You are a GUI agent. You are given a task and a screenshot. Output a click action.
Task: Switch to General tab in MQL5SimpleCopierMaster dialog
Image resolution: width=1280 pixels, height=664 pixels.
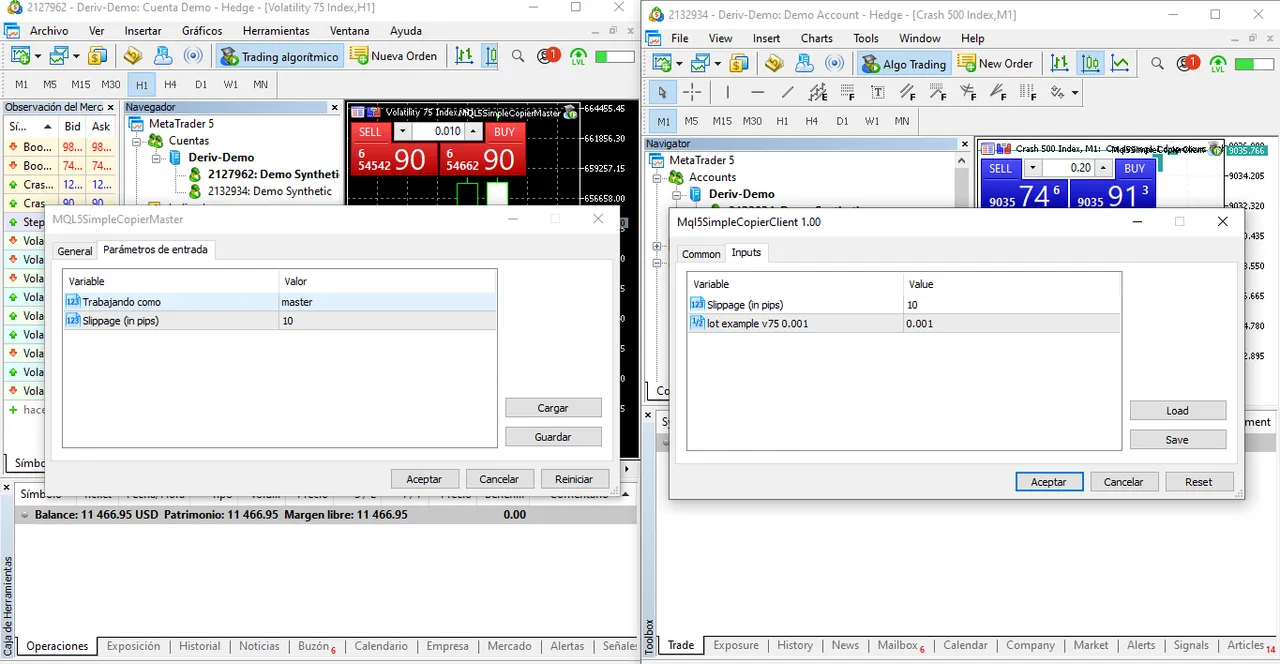[74, 251]
